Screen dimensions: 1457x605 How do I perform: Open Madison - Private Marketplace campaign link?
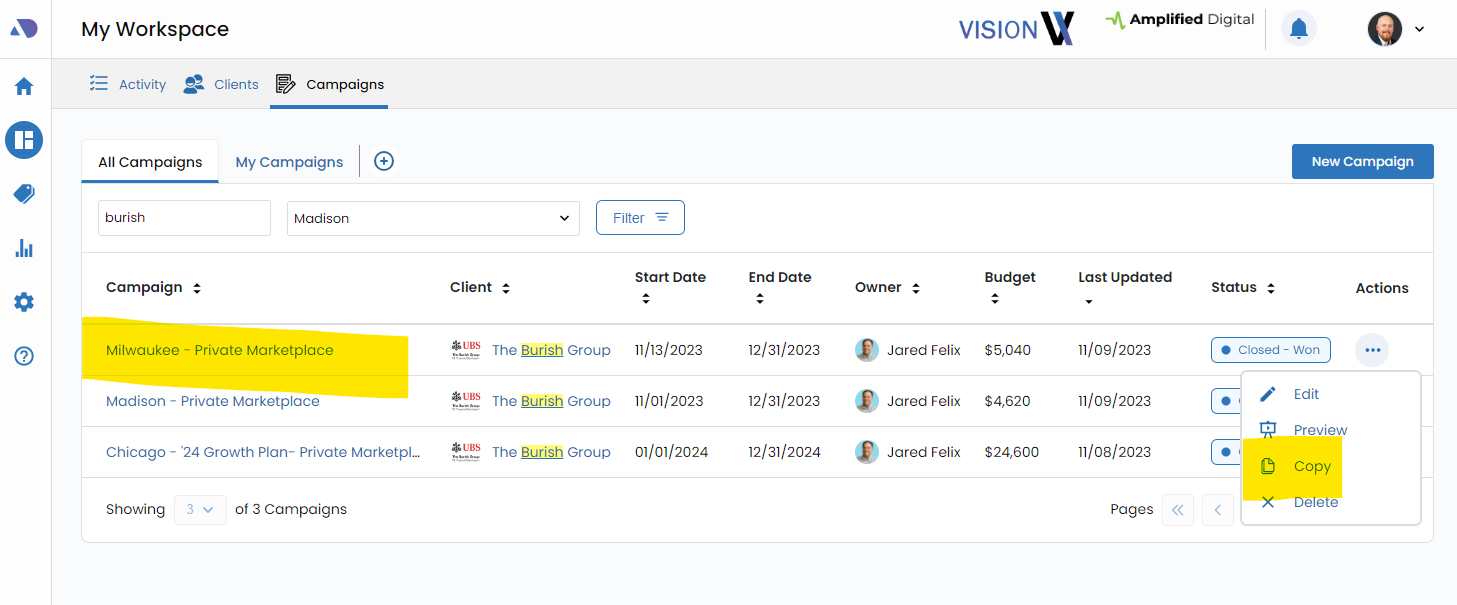(x=213, y=401)
